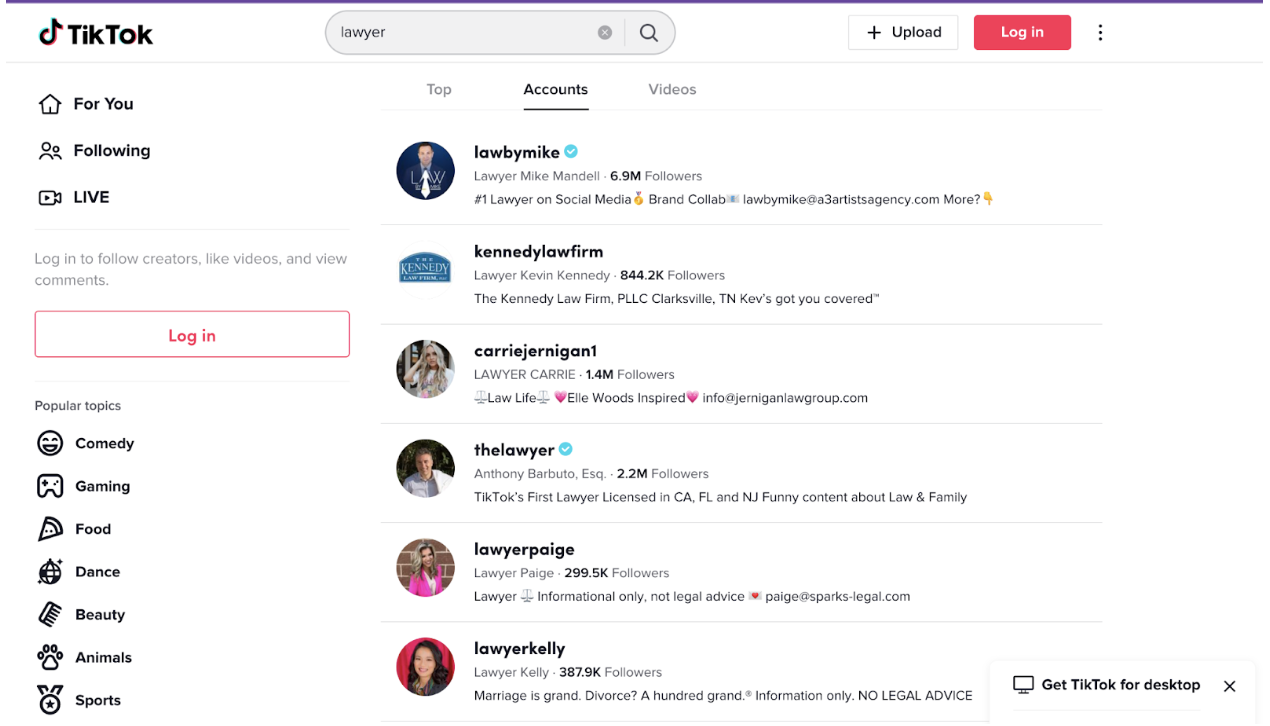The height and width of the screenshot is (726, 1270).
Task: Click the TikTok logo
Action: pyautogui.click(x=96, y=33)
